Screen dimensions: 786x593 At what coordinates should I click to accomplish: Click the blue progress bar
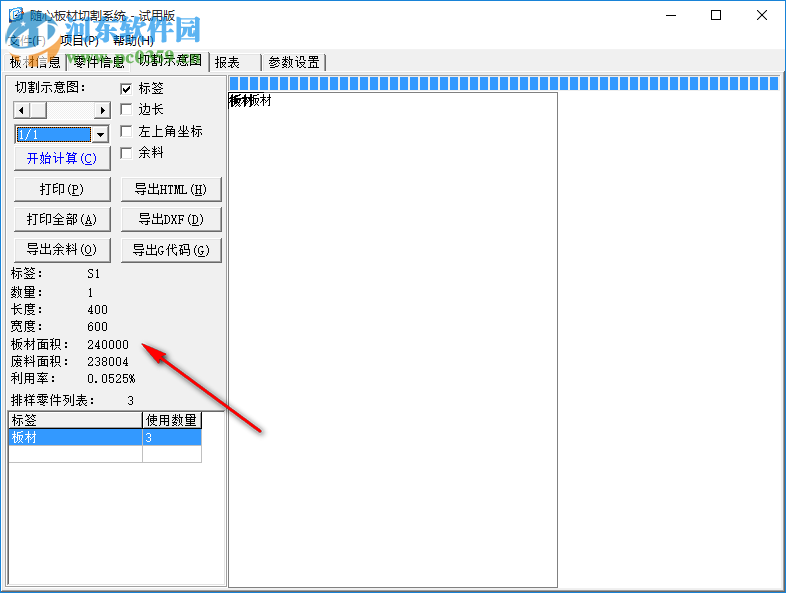coord(504,83)
